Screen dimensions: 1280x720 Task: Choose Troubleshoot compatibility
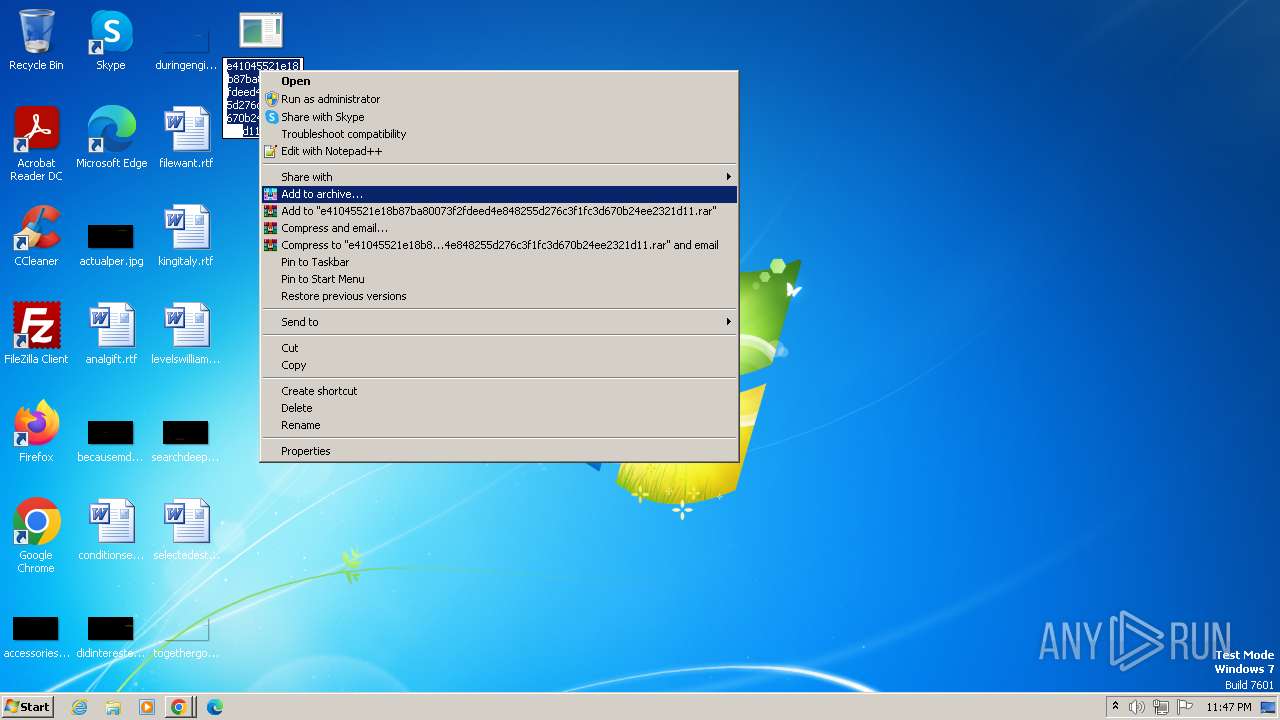click(499, 134)
